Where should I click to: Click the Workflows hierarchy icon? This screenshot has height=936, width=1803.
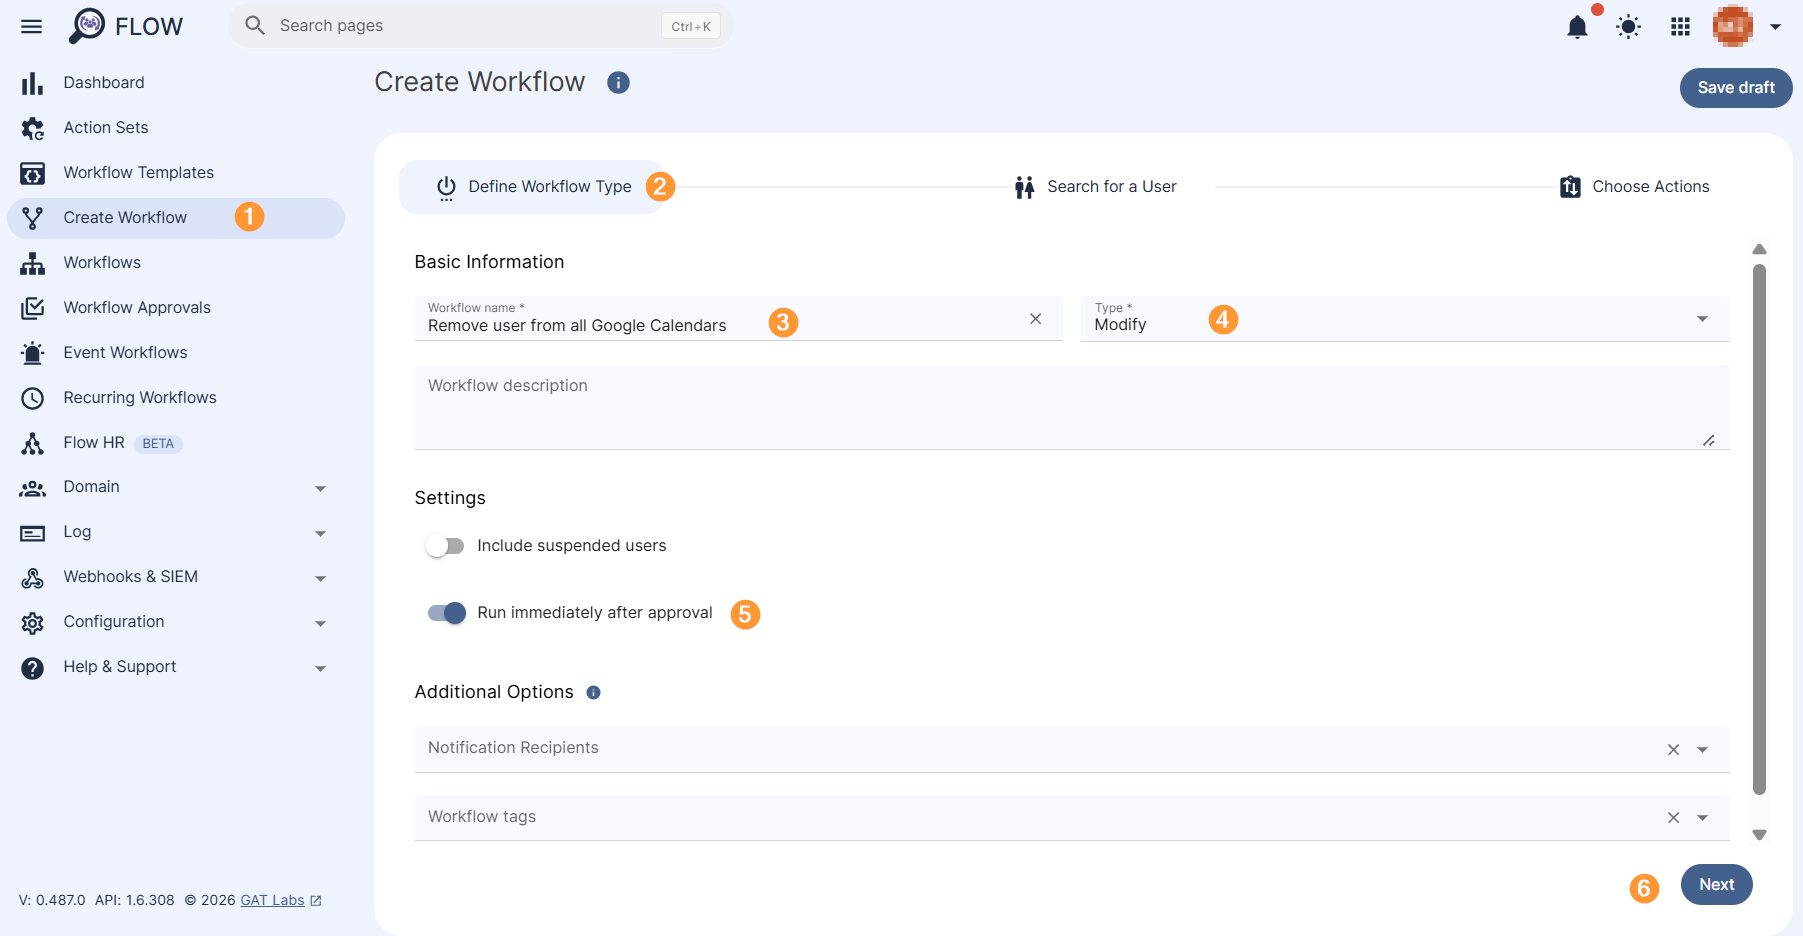coord(33,263)
